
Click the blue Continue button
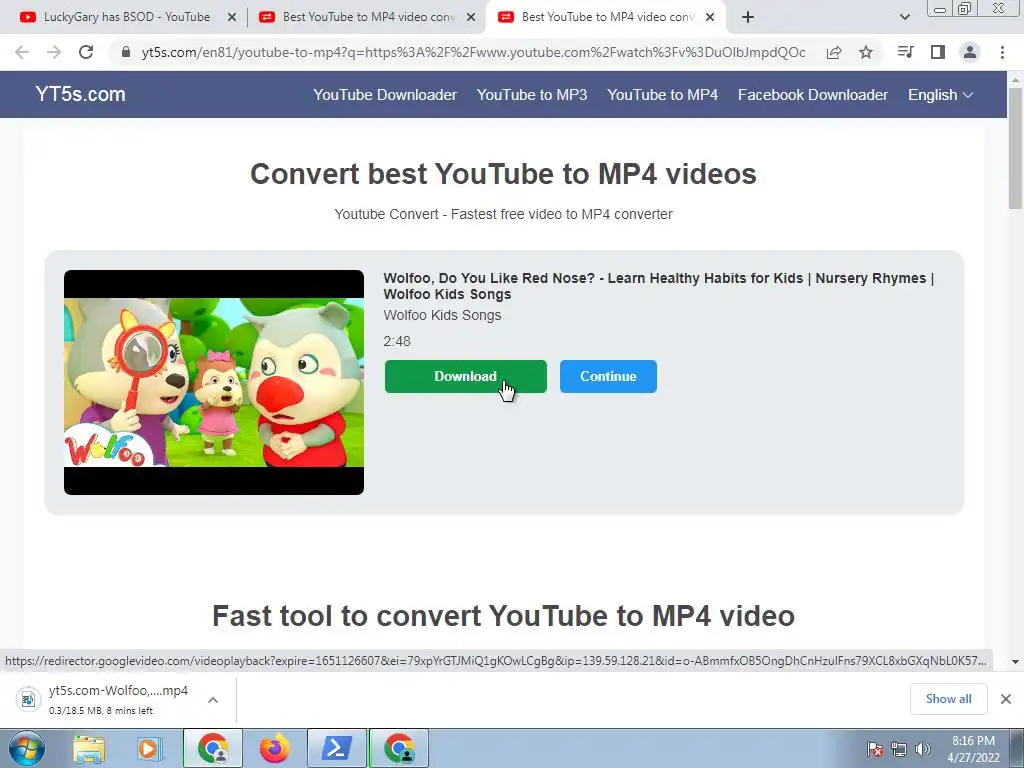coord(608,376)
